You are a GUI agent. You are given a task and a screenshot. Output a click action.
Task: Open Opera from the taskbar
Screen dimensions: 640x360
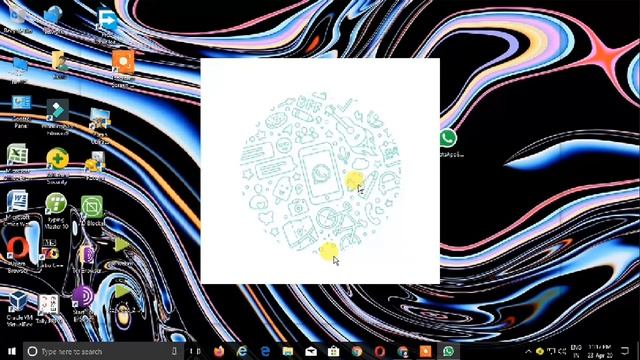coord(380,351)
